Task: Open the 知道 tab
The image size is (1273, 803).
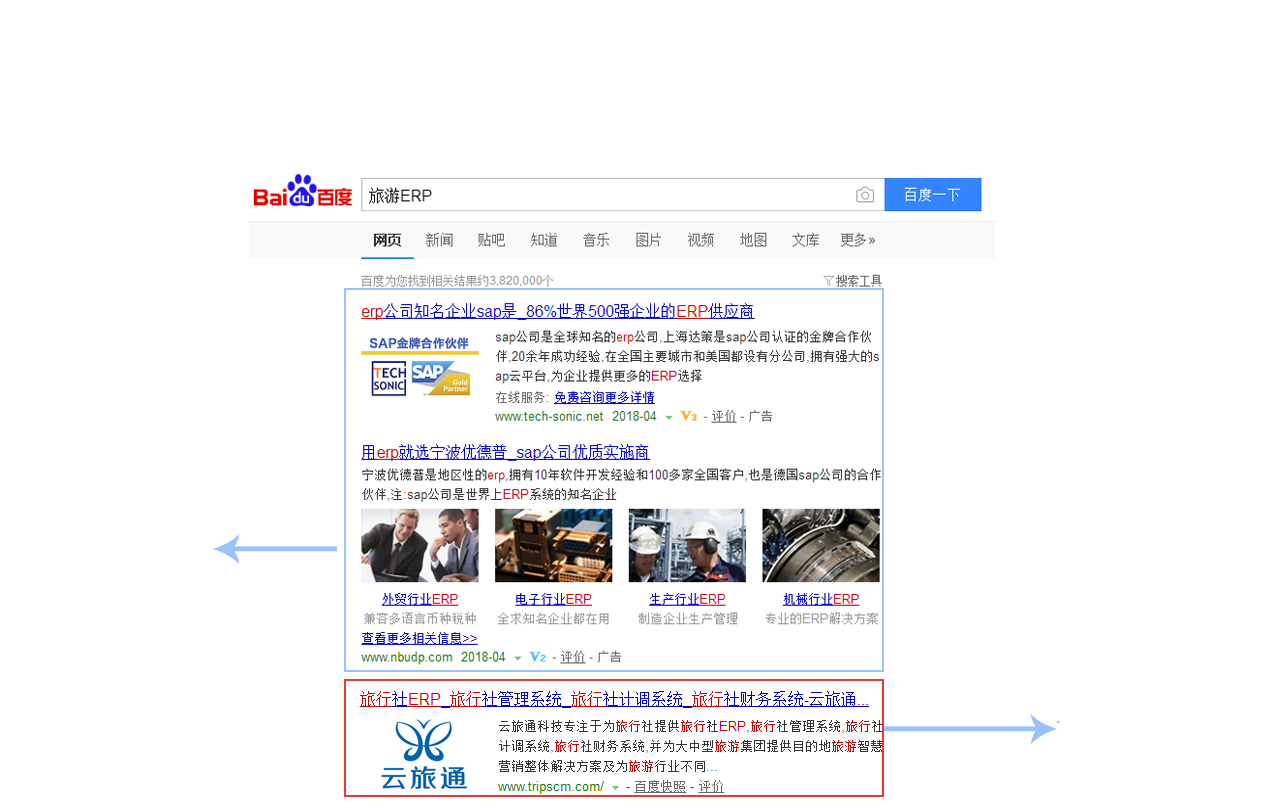Action: click(544, 240)
